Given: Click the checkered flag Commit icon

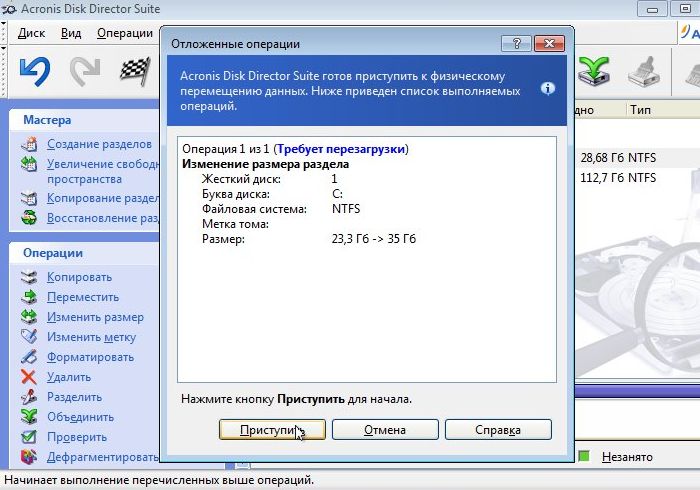Looking at the screenshot, I should [134, 71].
